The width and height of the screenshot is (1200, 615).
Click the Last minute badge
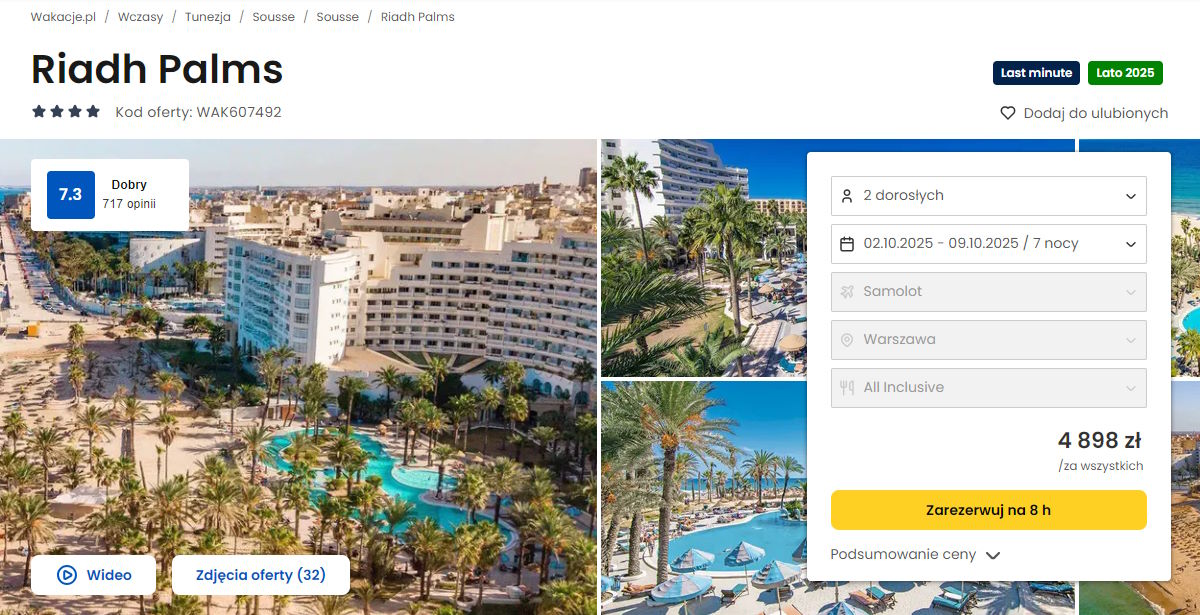[x=1036, y=73]
